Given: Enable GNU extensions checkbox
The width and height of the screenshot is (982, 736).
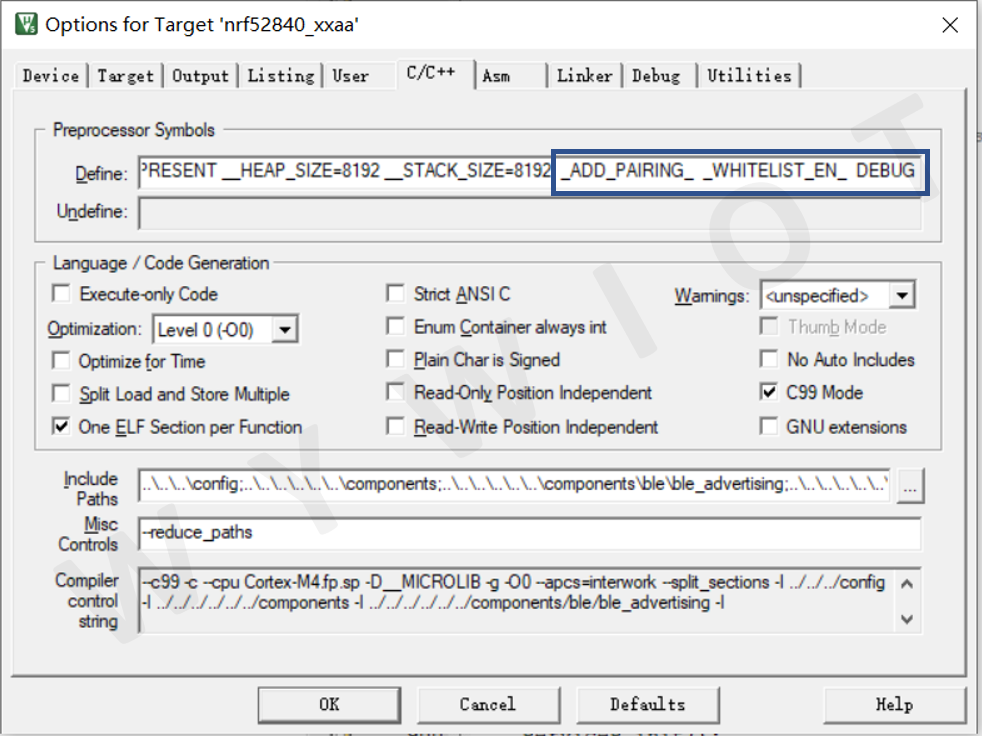Looking at the screenshot, I should (x=768, y=427).
